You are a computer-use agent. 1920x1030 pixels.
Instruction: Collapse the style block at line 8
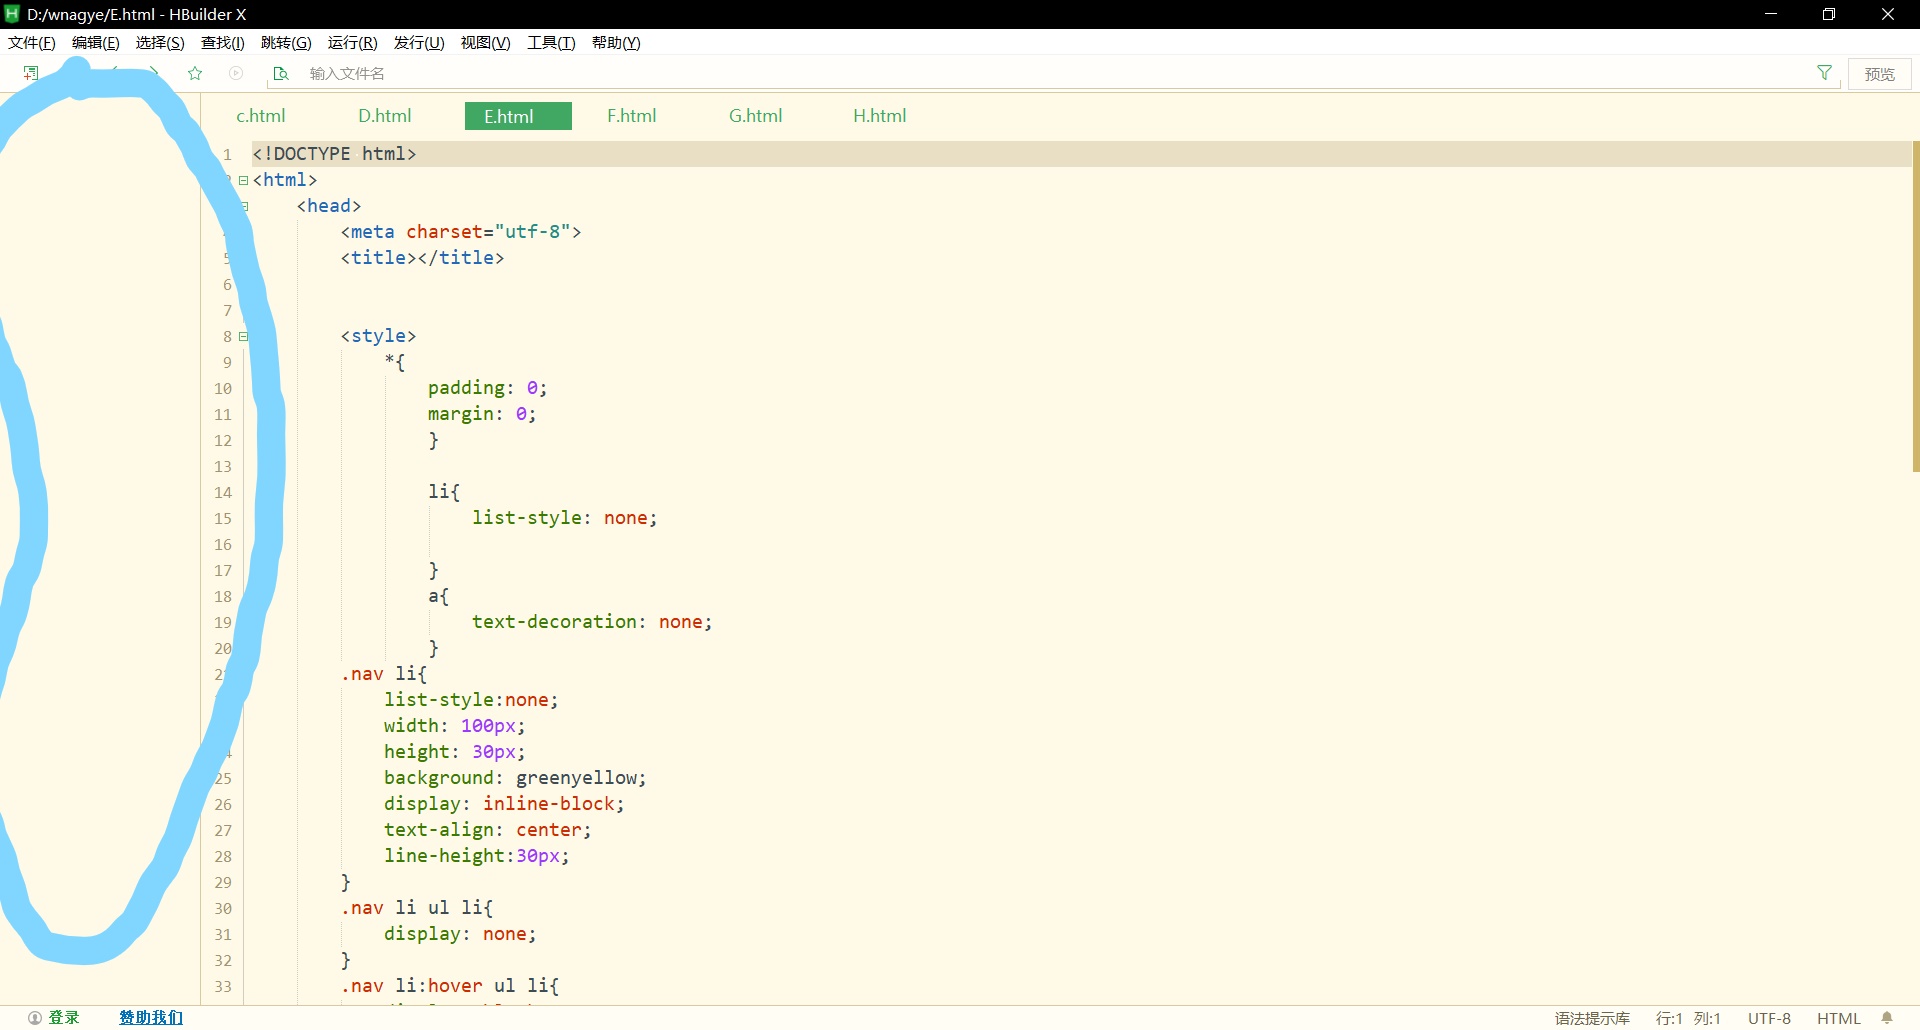click(x=243, y=336)
